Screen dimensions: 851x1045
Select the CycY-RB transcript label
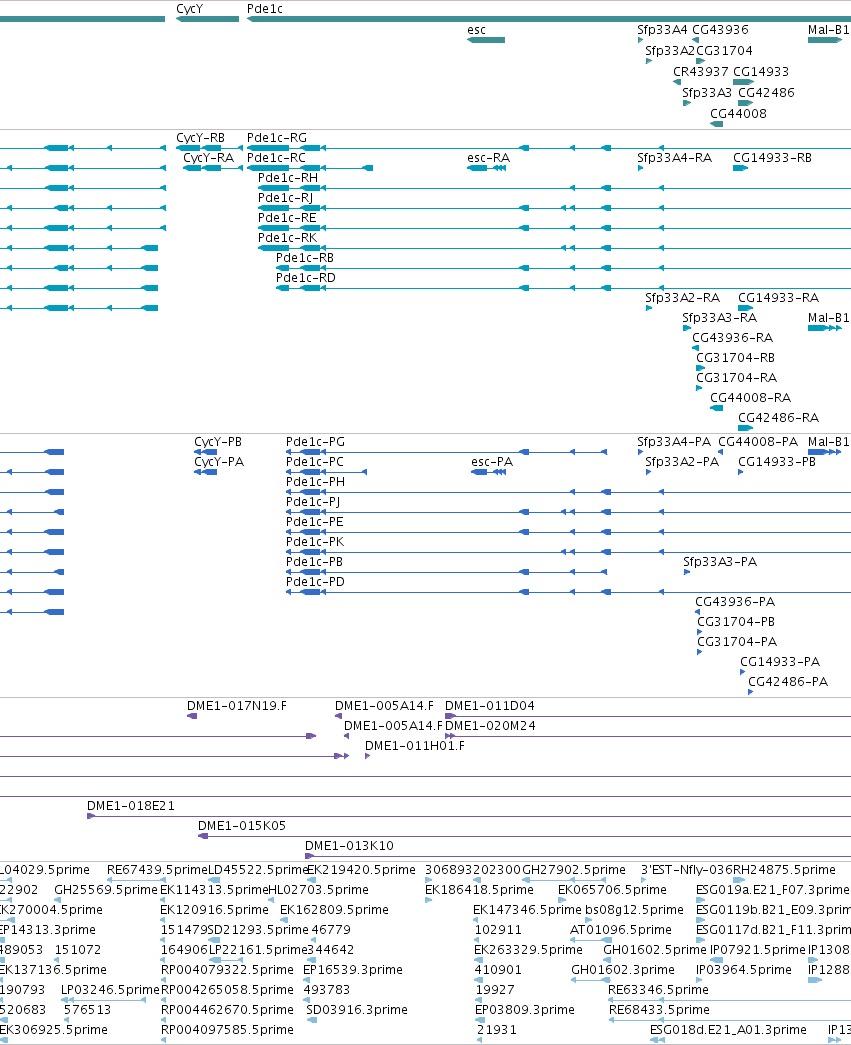point(201,137)
